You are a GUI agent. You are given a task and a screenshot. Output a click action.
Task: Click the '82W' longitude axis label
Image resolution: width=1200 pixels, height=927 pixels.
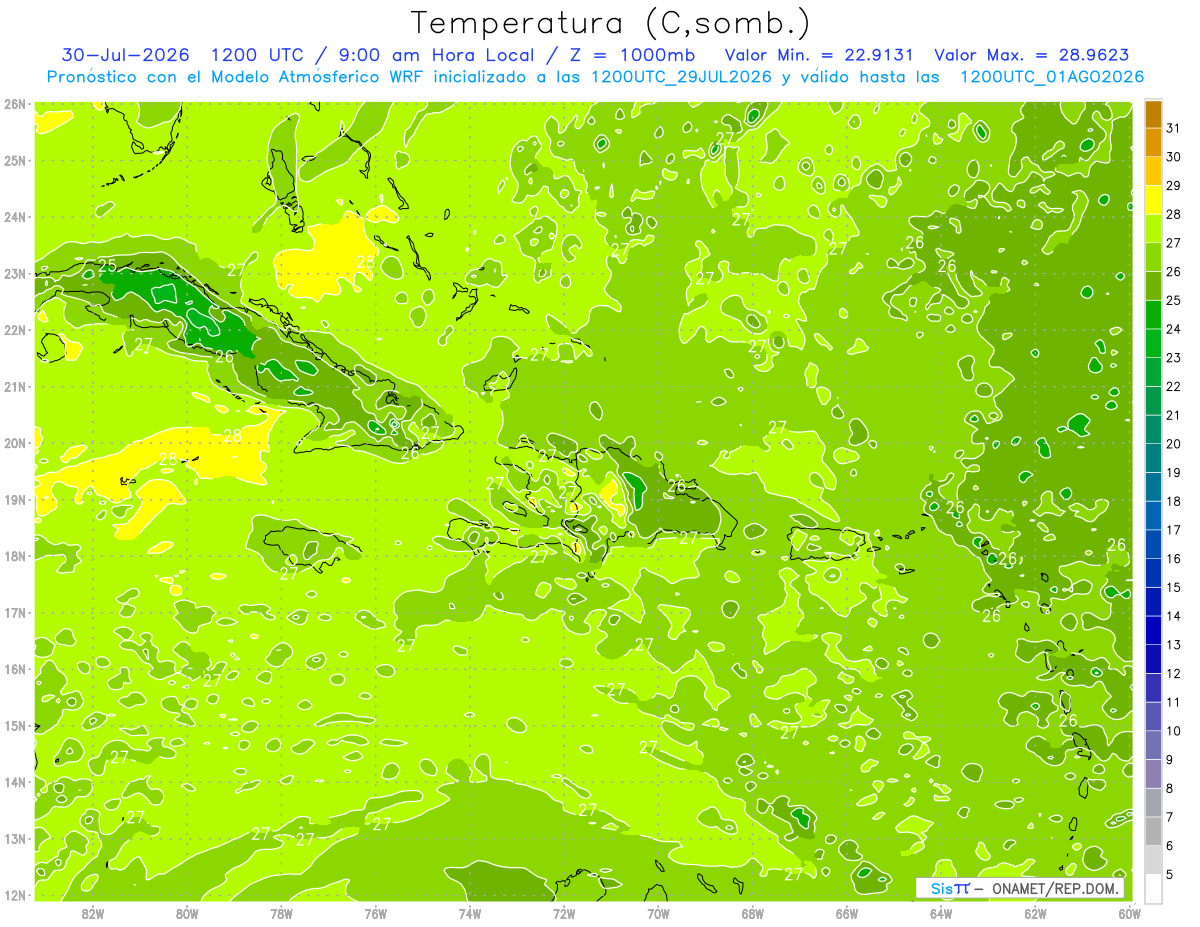coord(93,913)
